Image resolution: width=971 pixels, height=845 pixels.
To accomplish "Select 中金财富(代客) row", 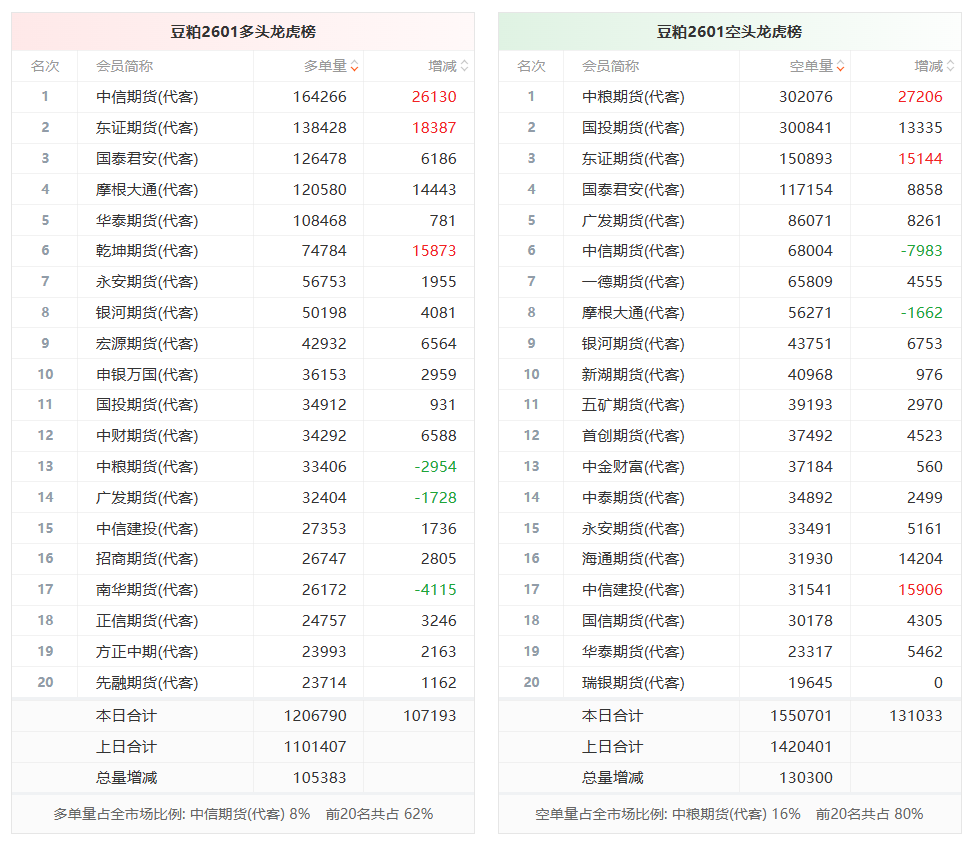I will 729,467.
